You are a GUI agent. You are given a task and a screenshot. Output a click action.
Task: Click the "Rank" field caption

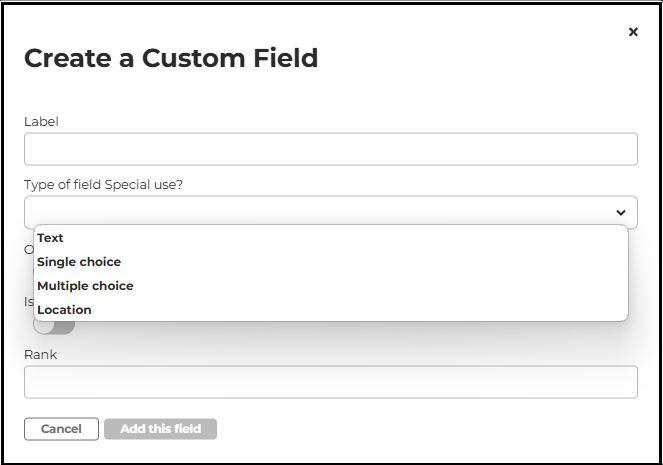(x=41, y=354)
